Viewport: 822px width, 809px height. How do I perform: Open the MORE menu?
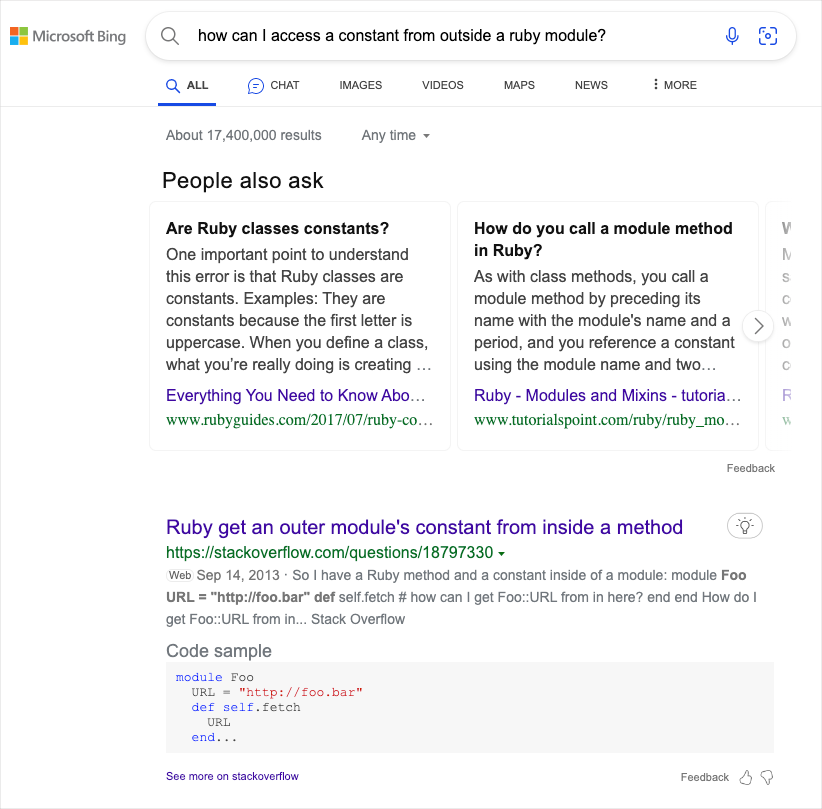(674, 85)
